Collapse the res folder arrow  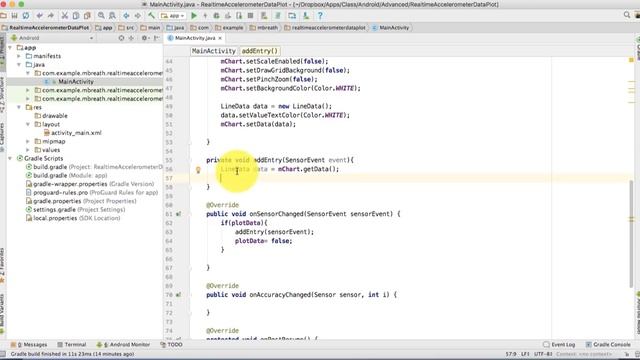click(x=19, y=107)
